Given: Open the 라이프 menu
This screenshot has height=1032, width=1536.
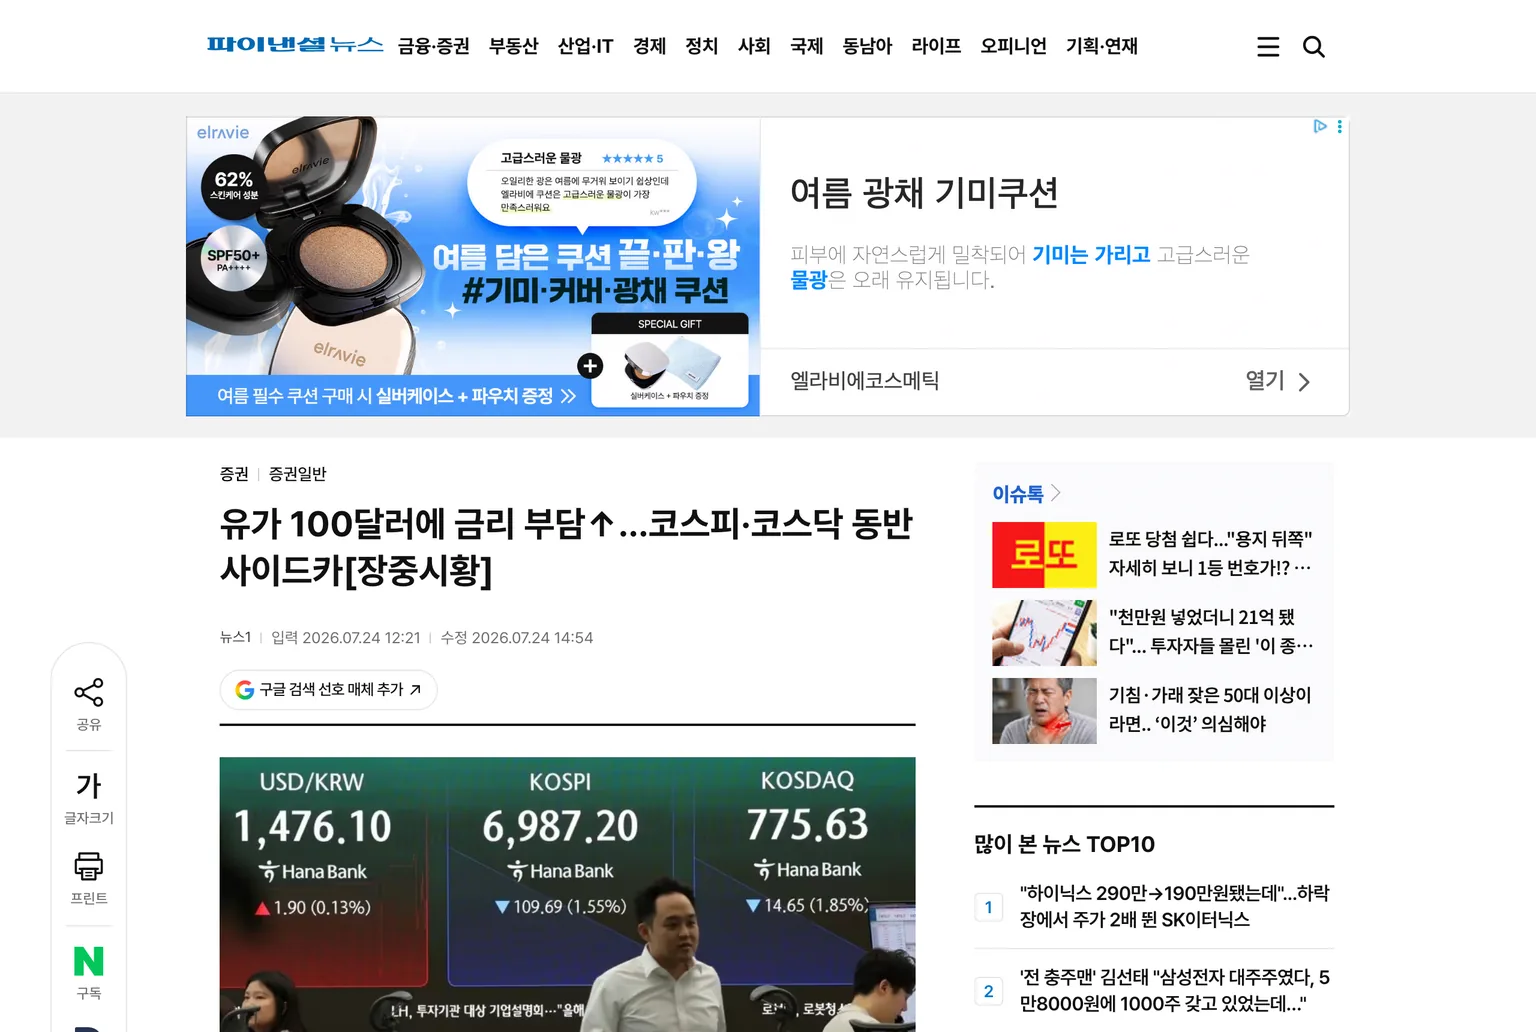Looking at the screenshot, I should tap(937, 46).
